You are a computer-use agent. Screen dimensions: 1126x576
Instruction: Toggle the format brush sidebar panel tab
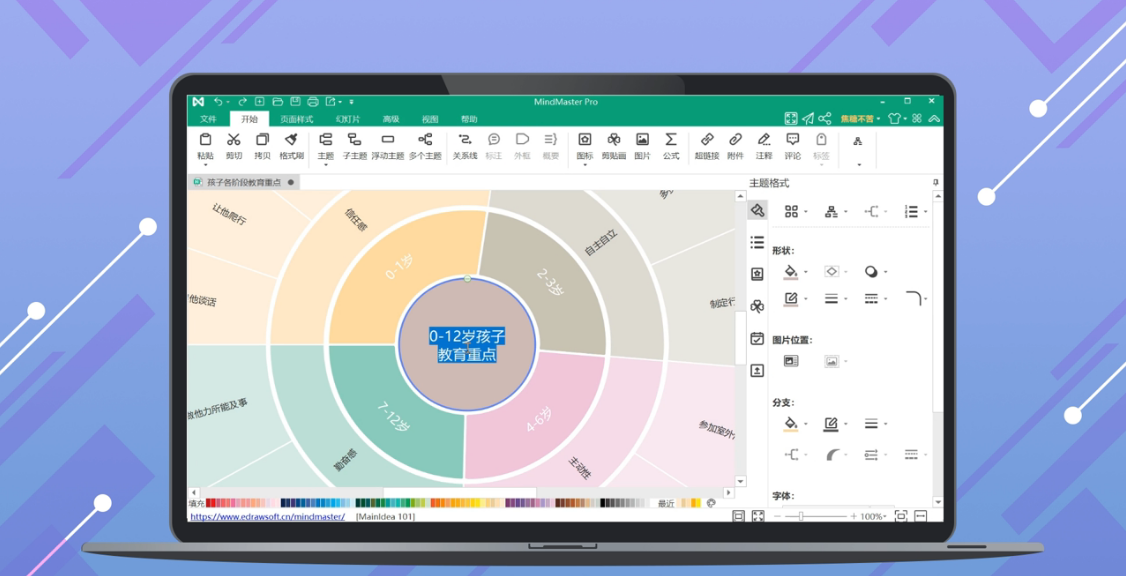click(757, 210)
